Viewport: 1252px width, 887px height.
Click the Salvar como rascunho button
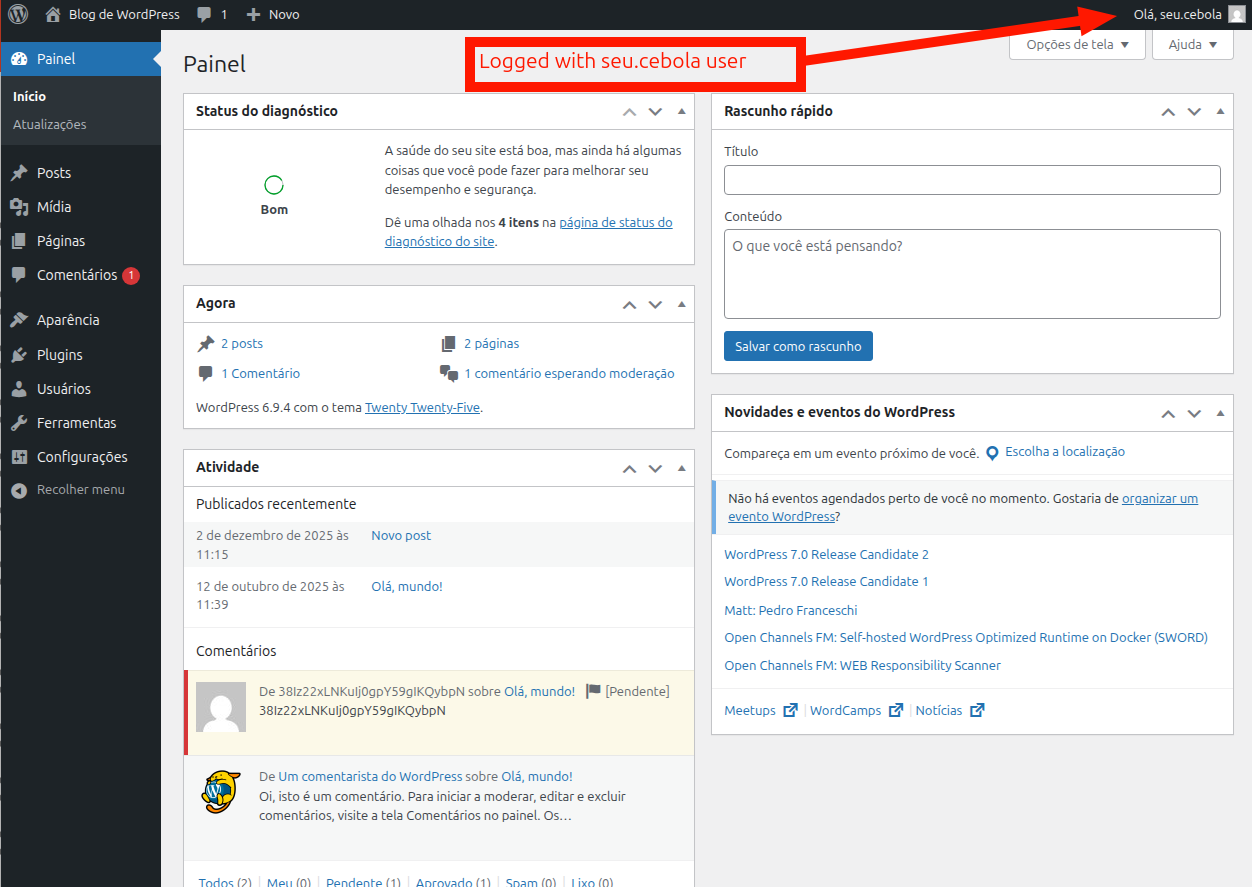pyautogui.click(x=797, y=345)
